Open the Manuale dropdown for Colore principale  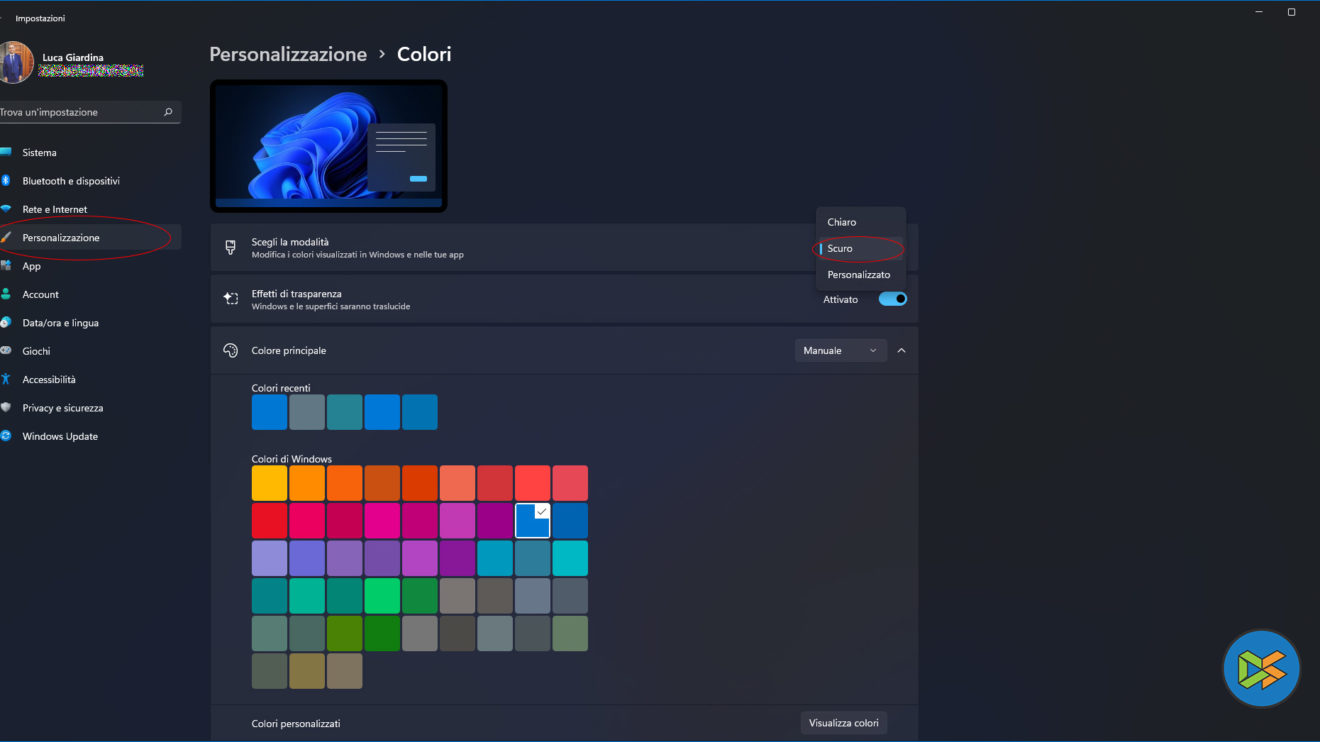[841, 350]
